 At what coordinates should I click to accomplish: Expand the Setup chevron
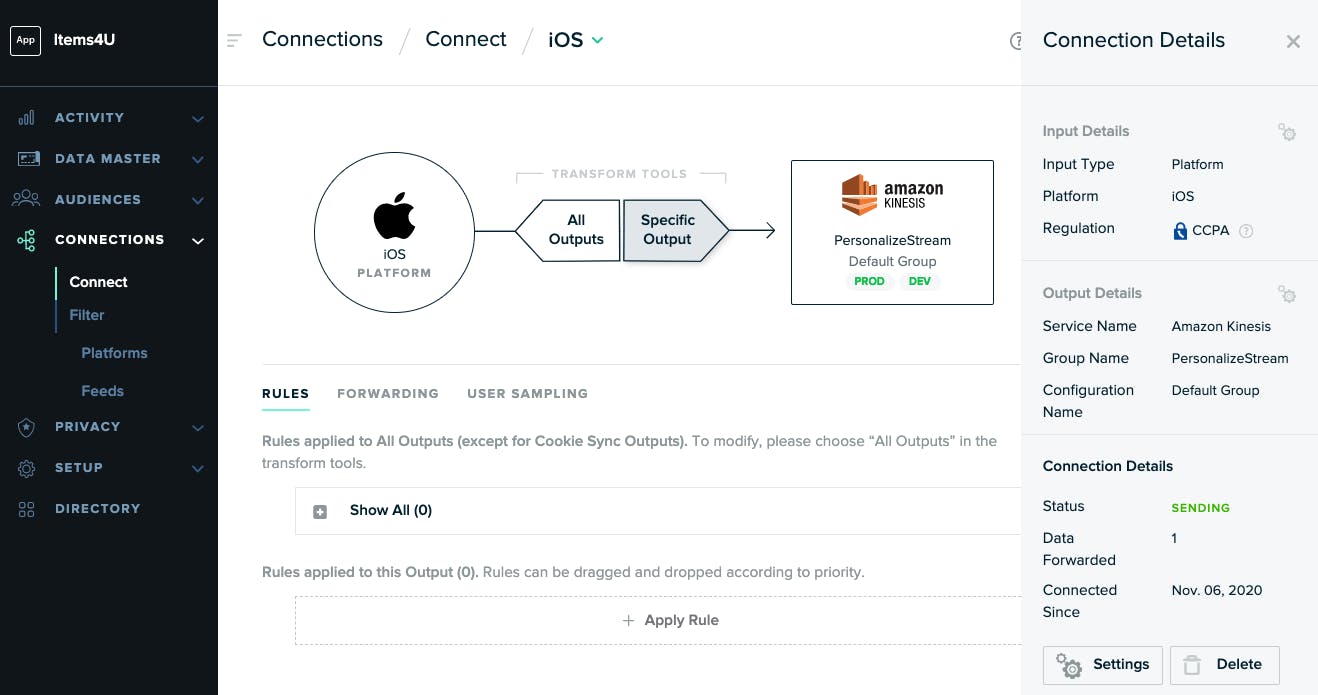[198, 469]
